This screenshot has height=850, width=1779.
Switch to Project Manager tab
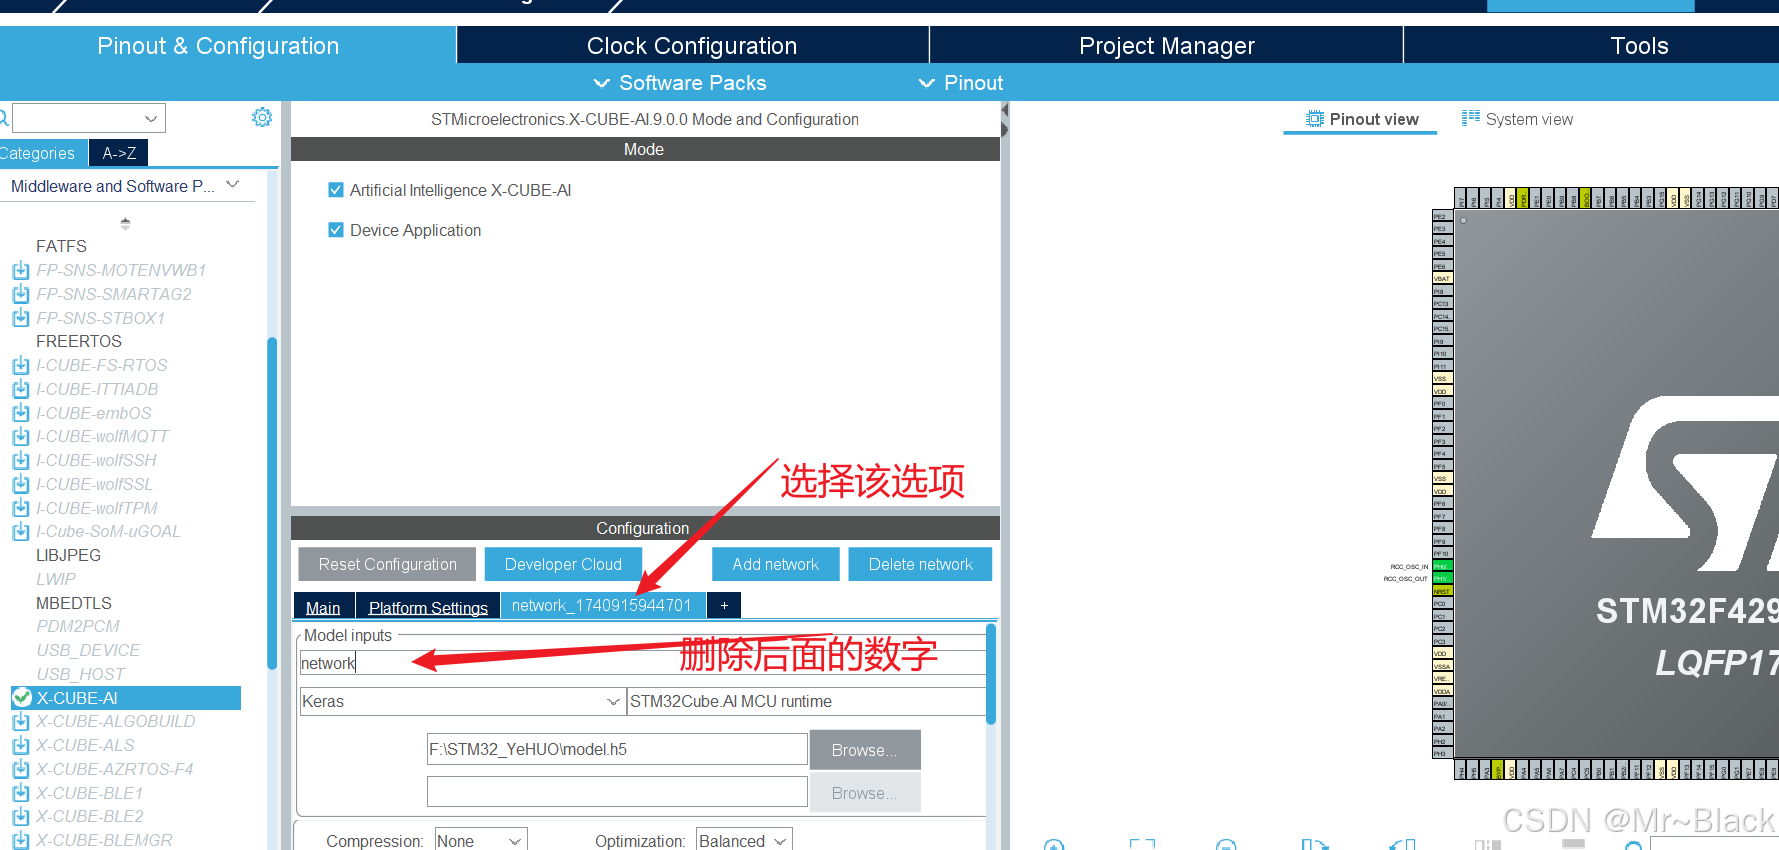pyautogui.click(x=1166, y=46)
